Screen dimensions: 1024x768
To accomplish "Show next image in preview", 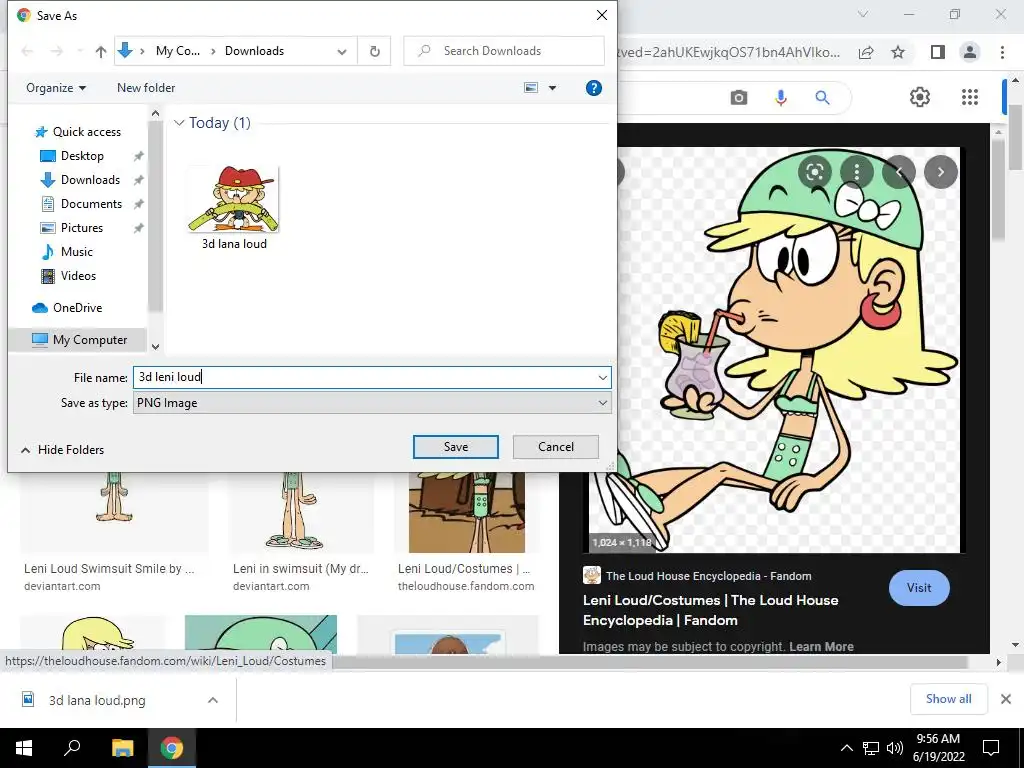I will [940, 172].
